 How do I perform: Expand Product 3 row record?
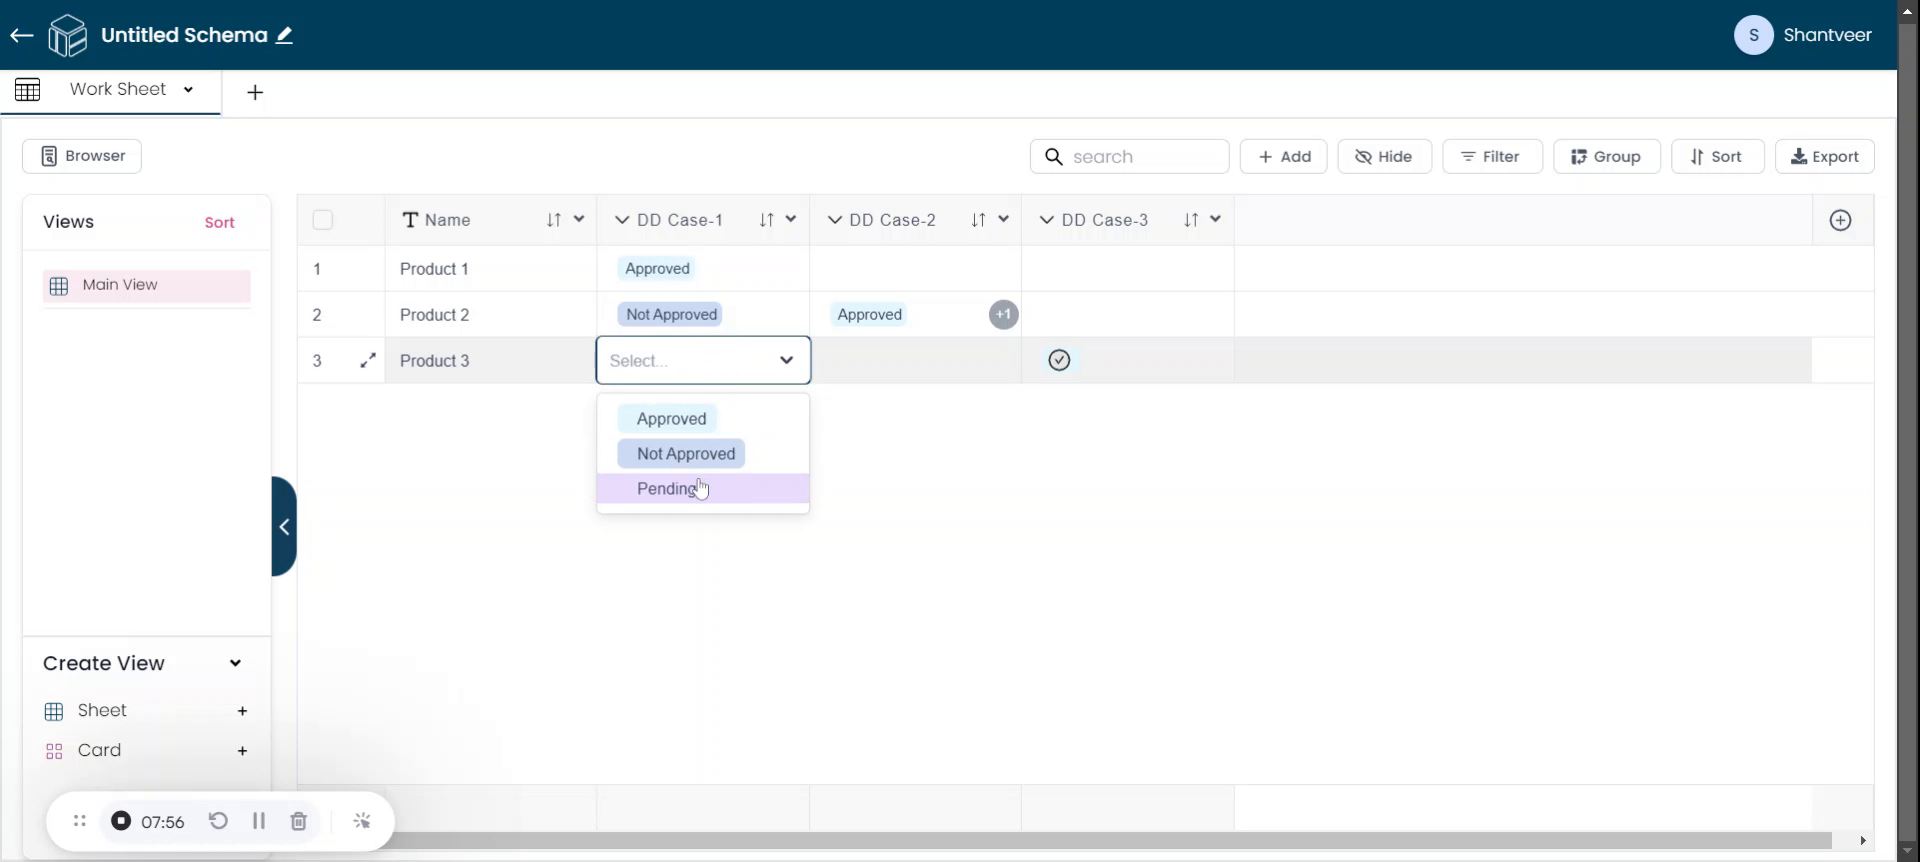(368, 361)
